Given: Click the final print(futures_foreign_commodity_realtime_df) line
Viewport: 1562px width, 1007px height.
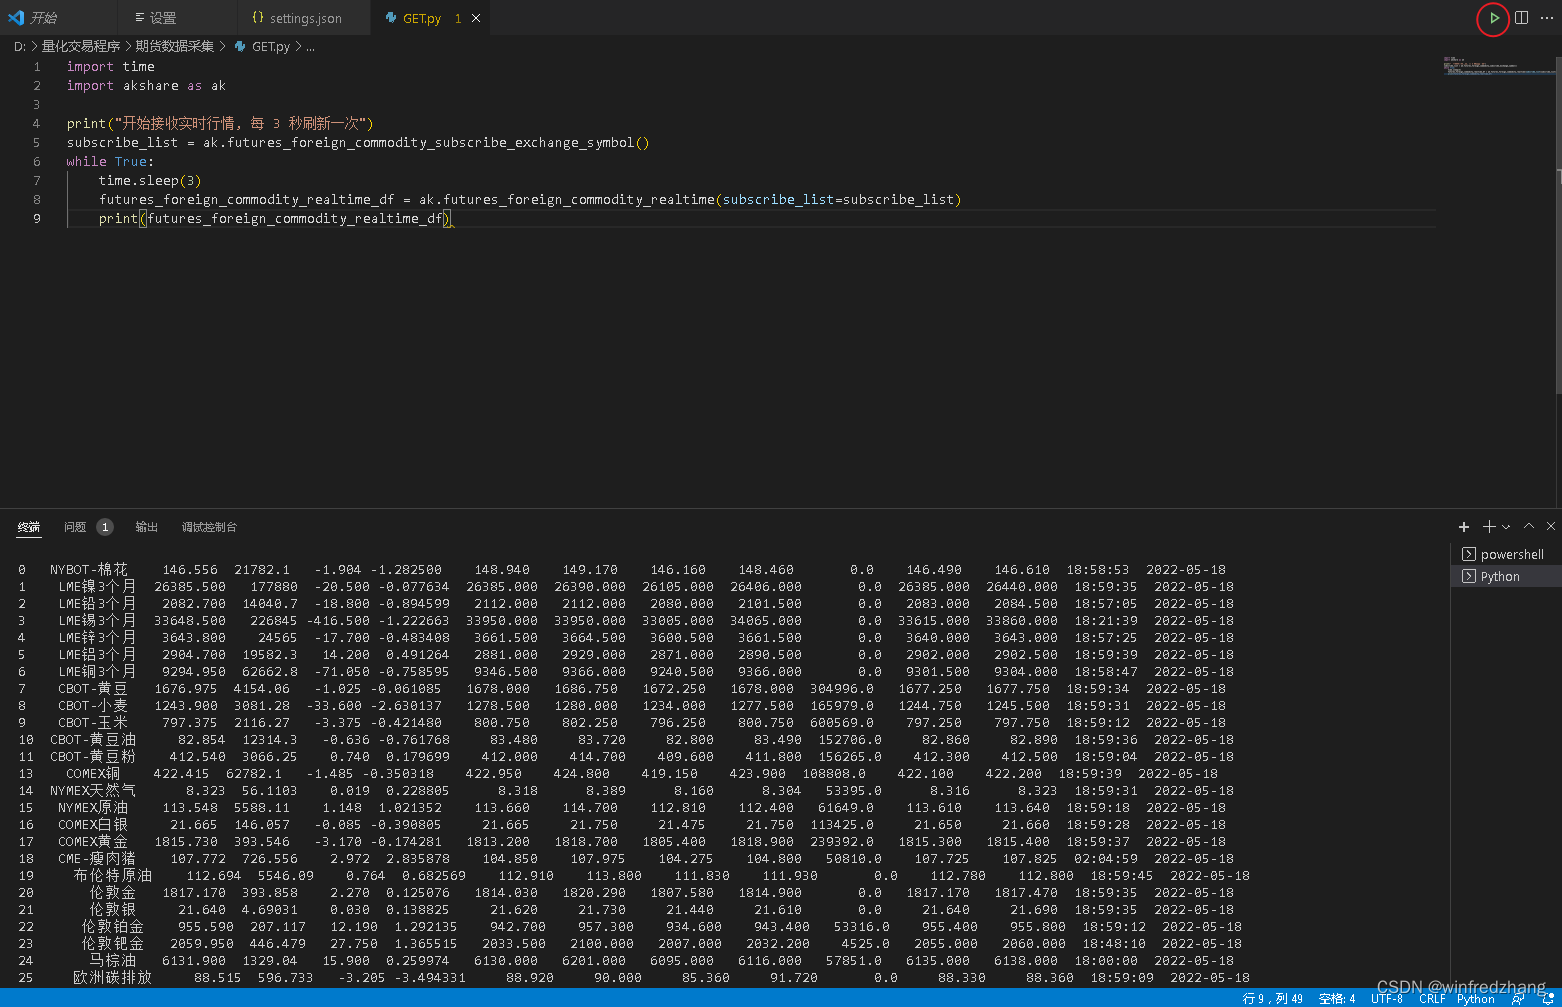Looking at the screenshot, I should tap(275, 218).
